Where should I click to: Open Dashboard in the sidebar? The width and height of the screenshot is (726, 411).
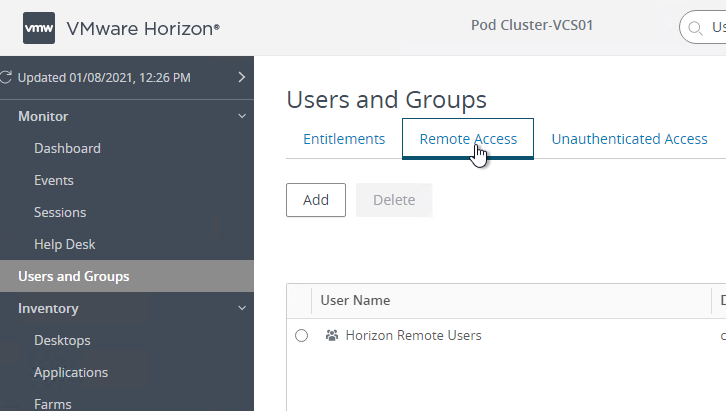[x=67, y=148]
